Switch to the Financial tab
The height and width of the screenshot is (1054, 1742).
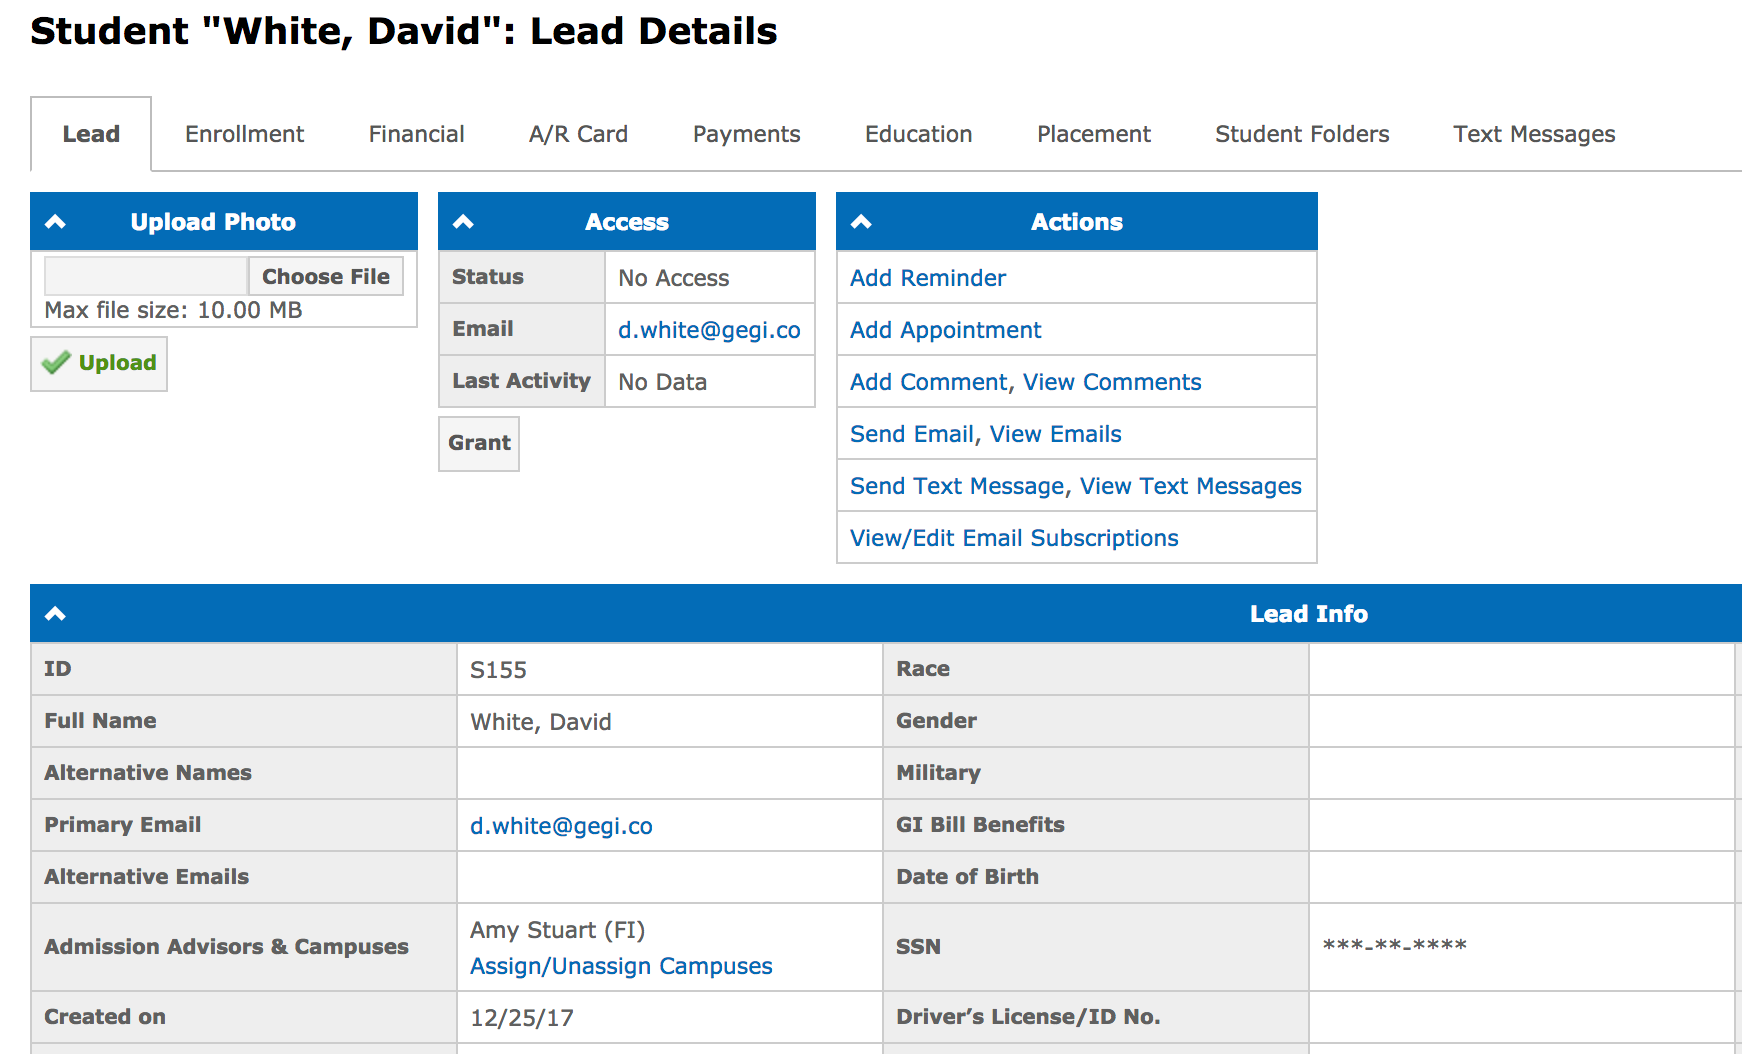click(416, 134)
